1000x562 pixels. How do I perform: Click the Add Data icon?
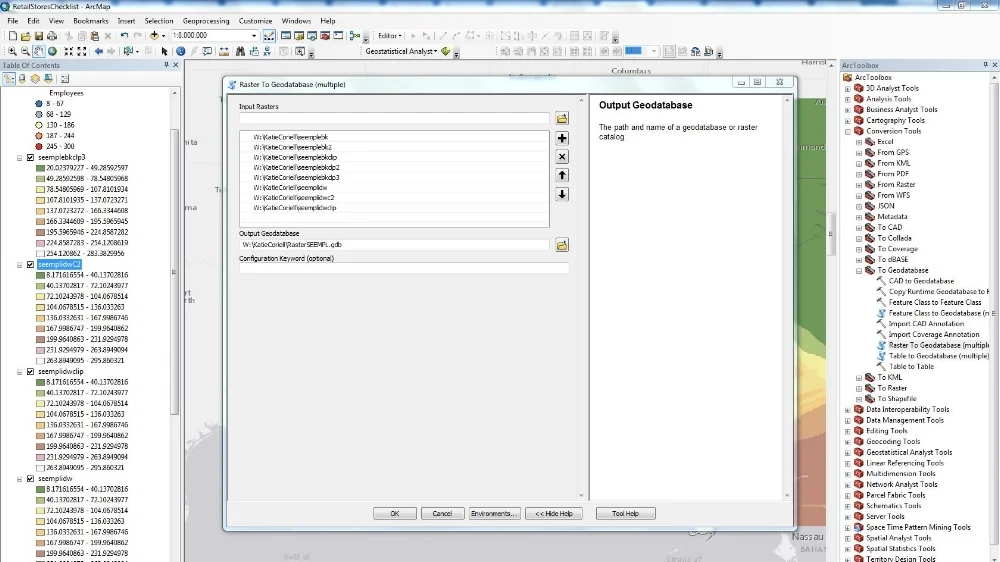tap(154, 36)
